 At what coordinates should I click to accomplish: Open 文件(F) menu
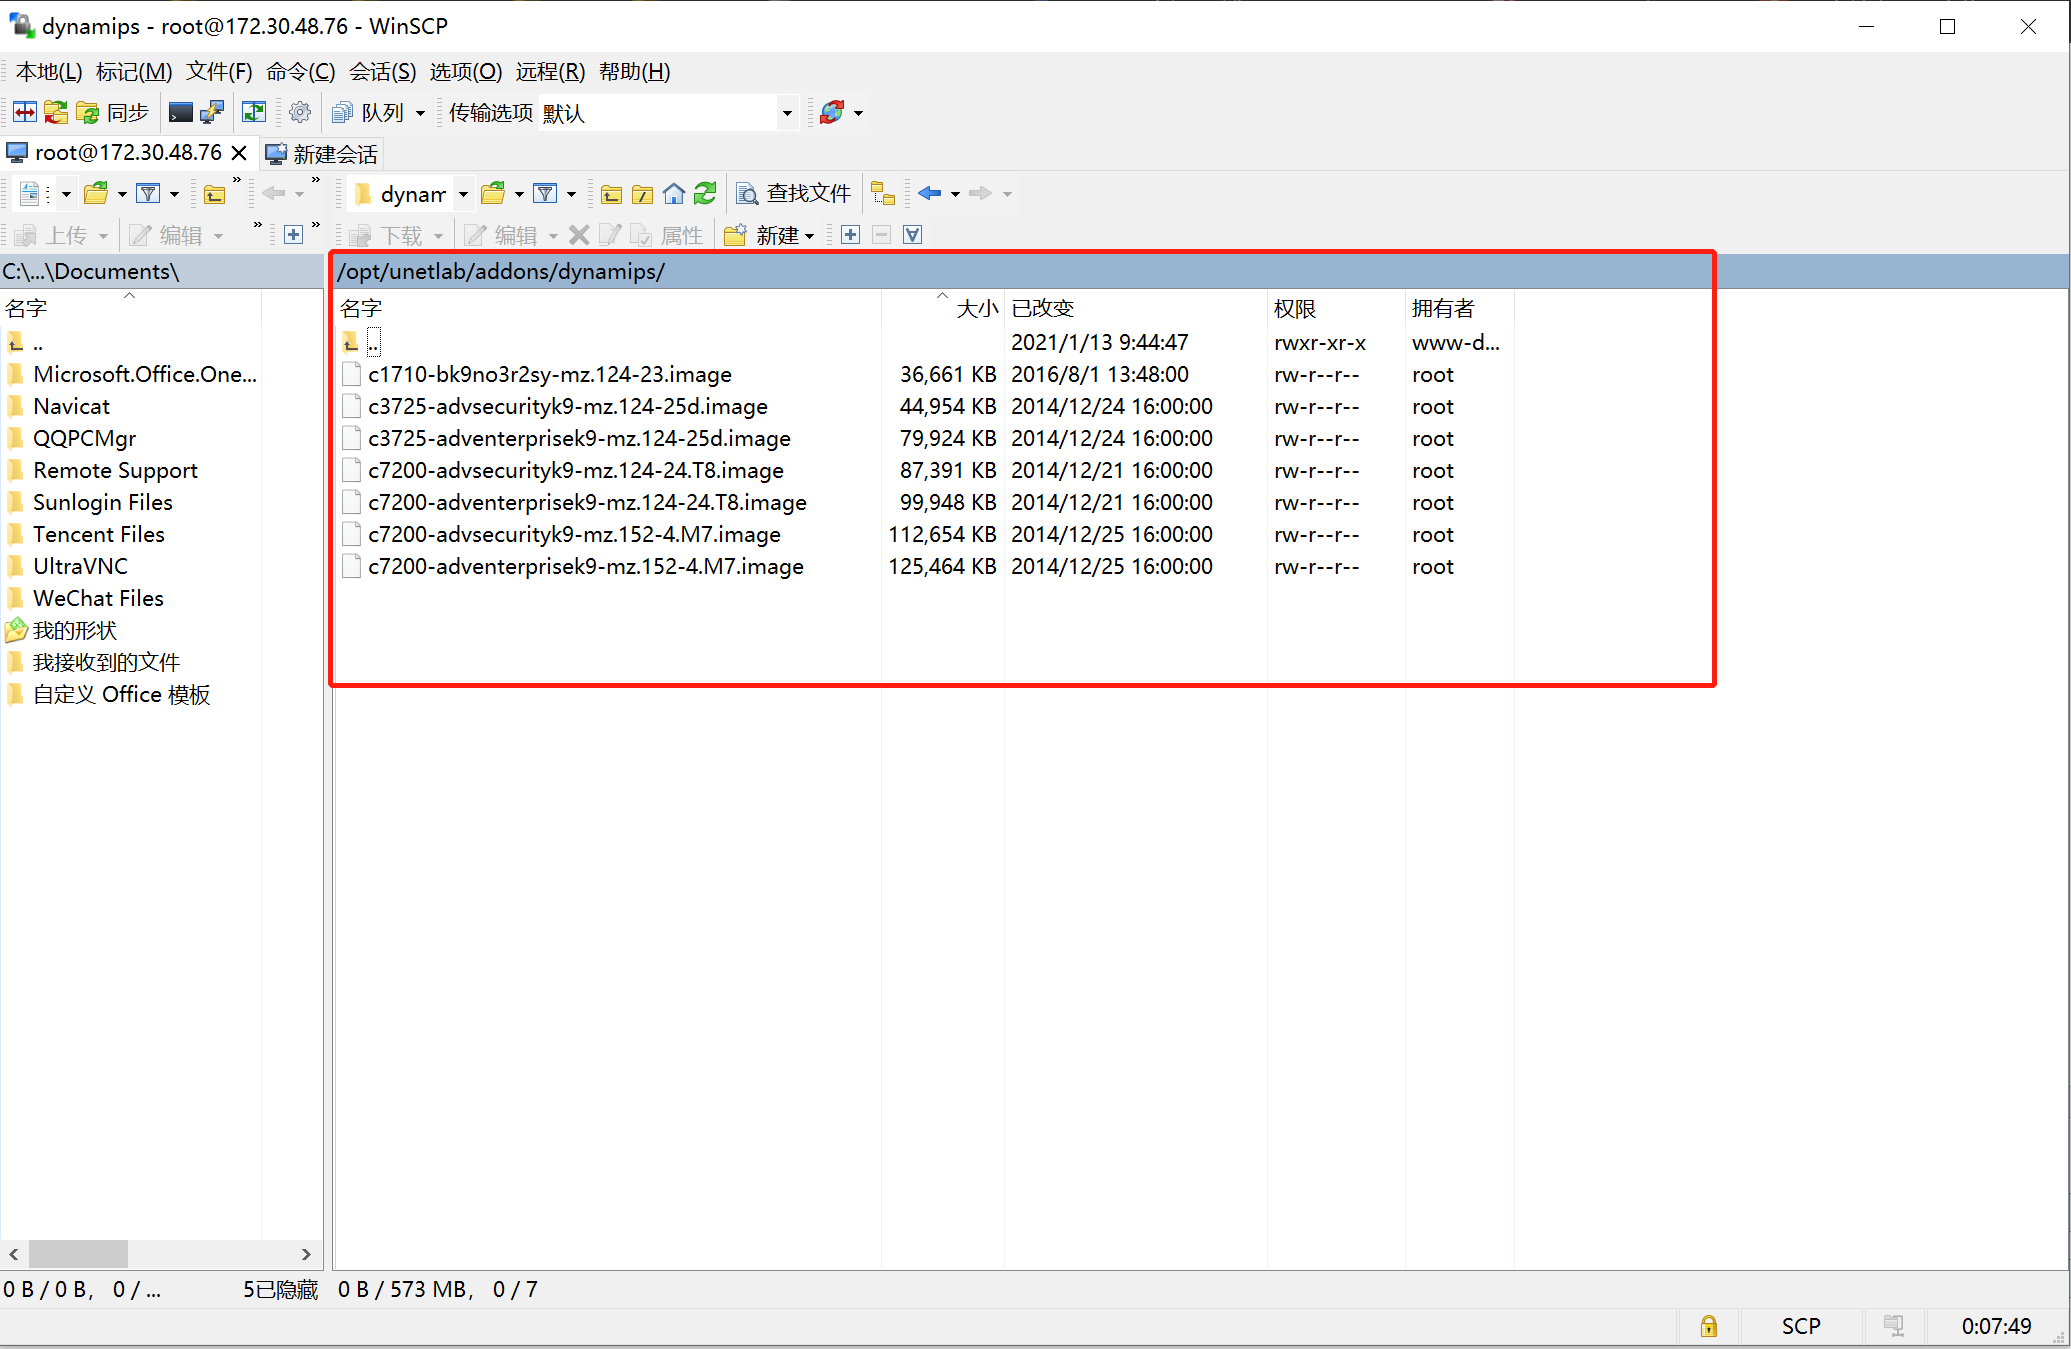pos(219,72)
